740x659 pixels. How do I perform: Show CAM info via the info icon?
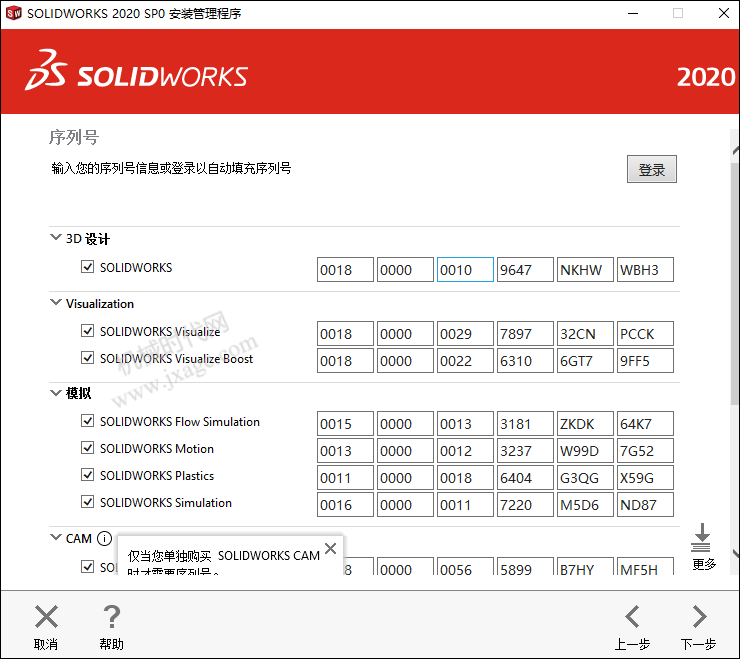[104, 538]
